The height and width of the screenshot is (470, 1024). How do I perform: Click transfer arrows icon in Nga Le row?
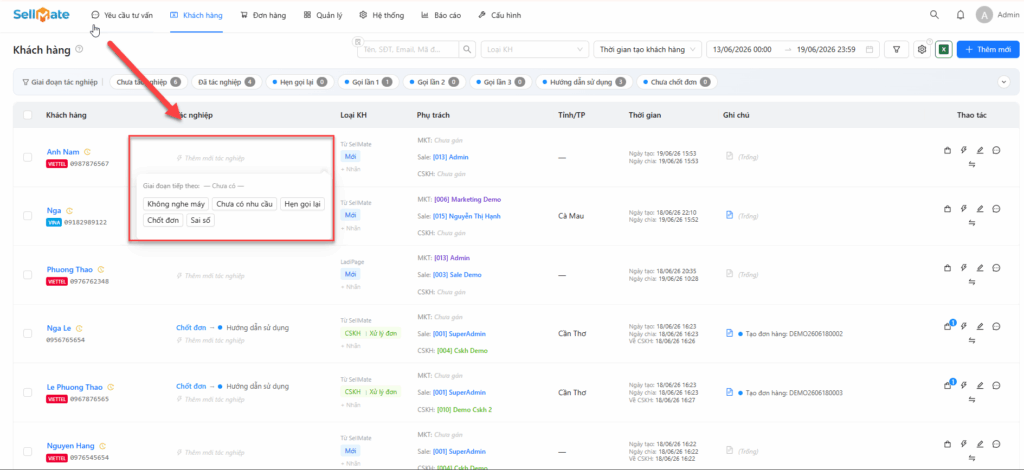click(x=972, y=341)
